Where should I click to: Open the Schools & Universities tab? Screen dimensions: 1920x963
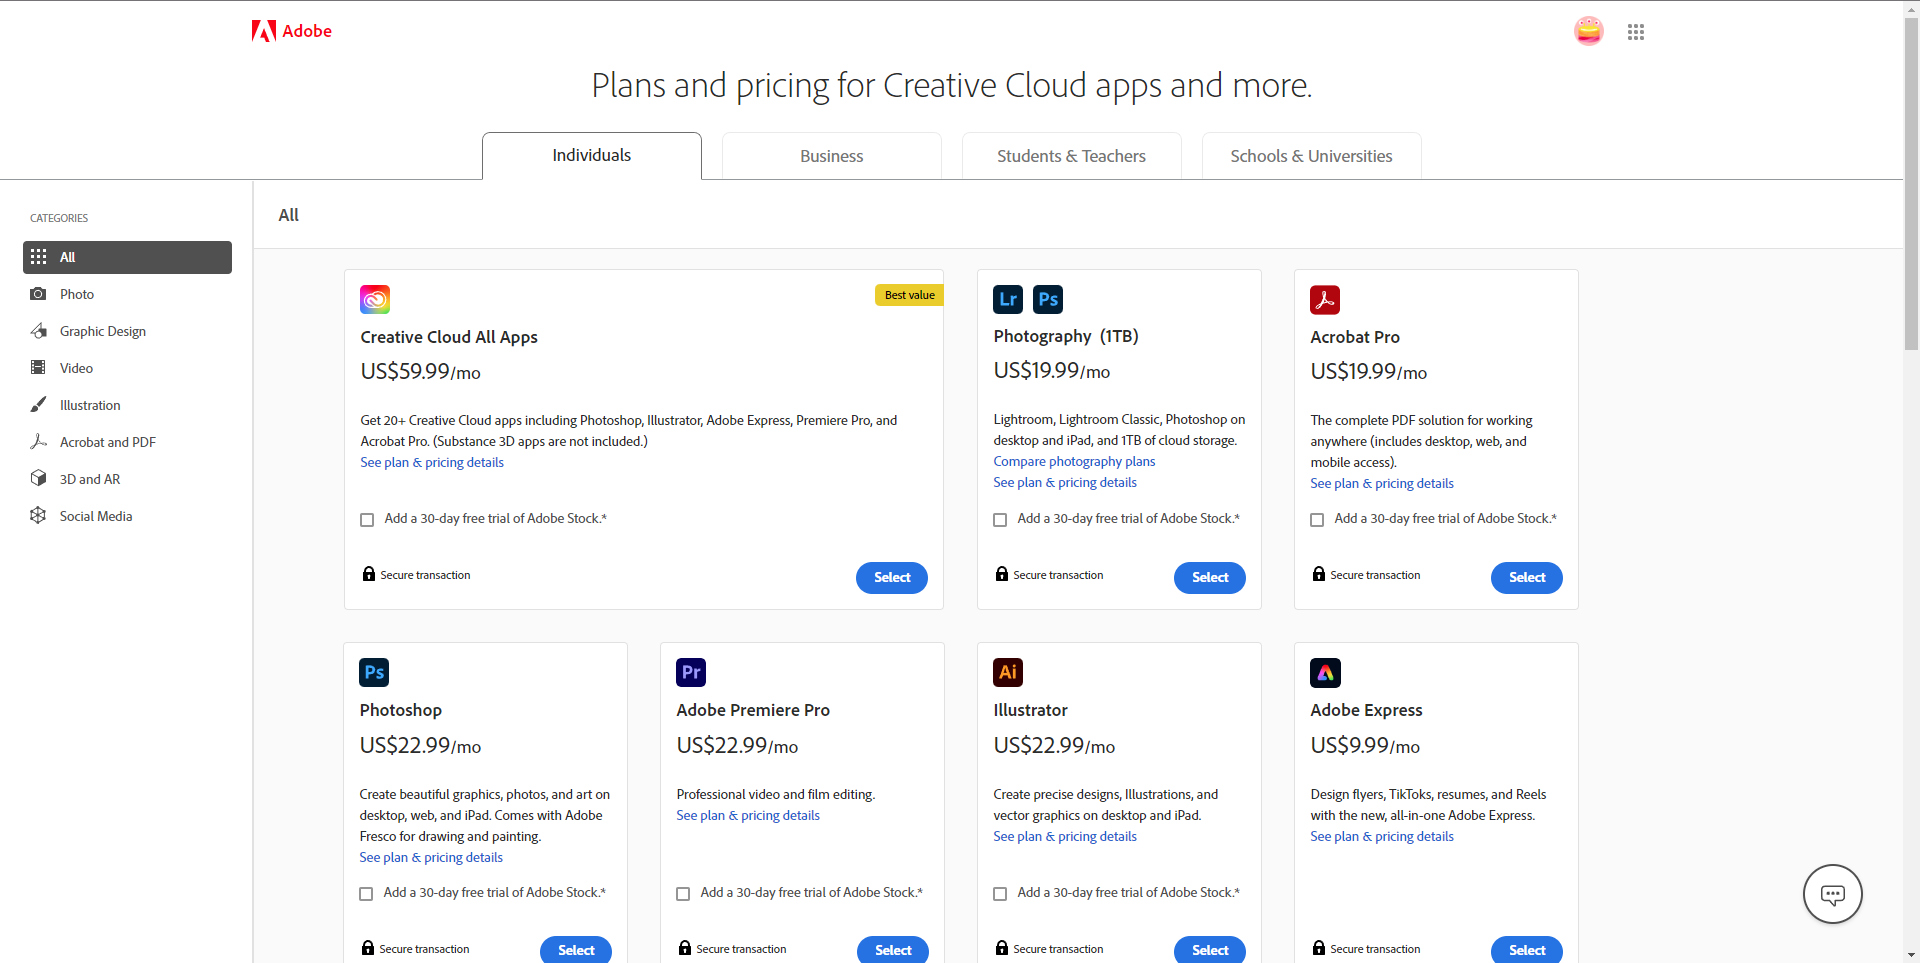click(1312, 156)
